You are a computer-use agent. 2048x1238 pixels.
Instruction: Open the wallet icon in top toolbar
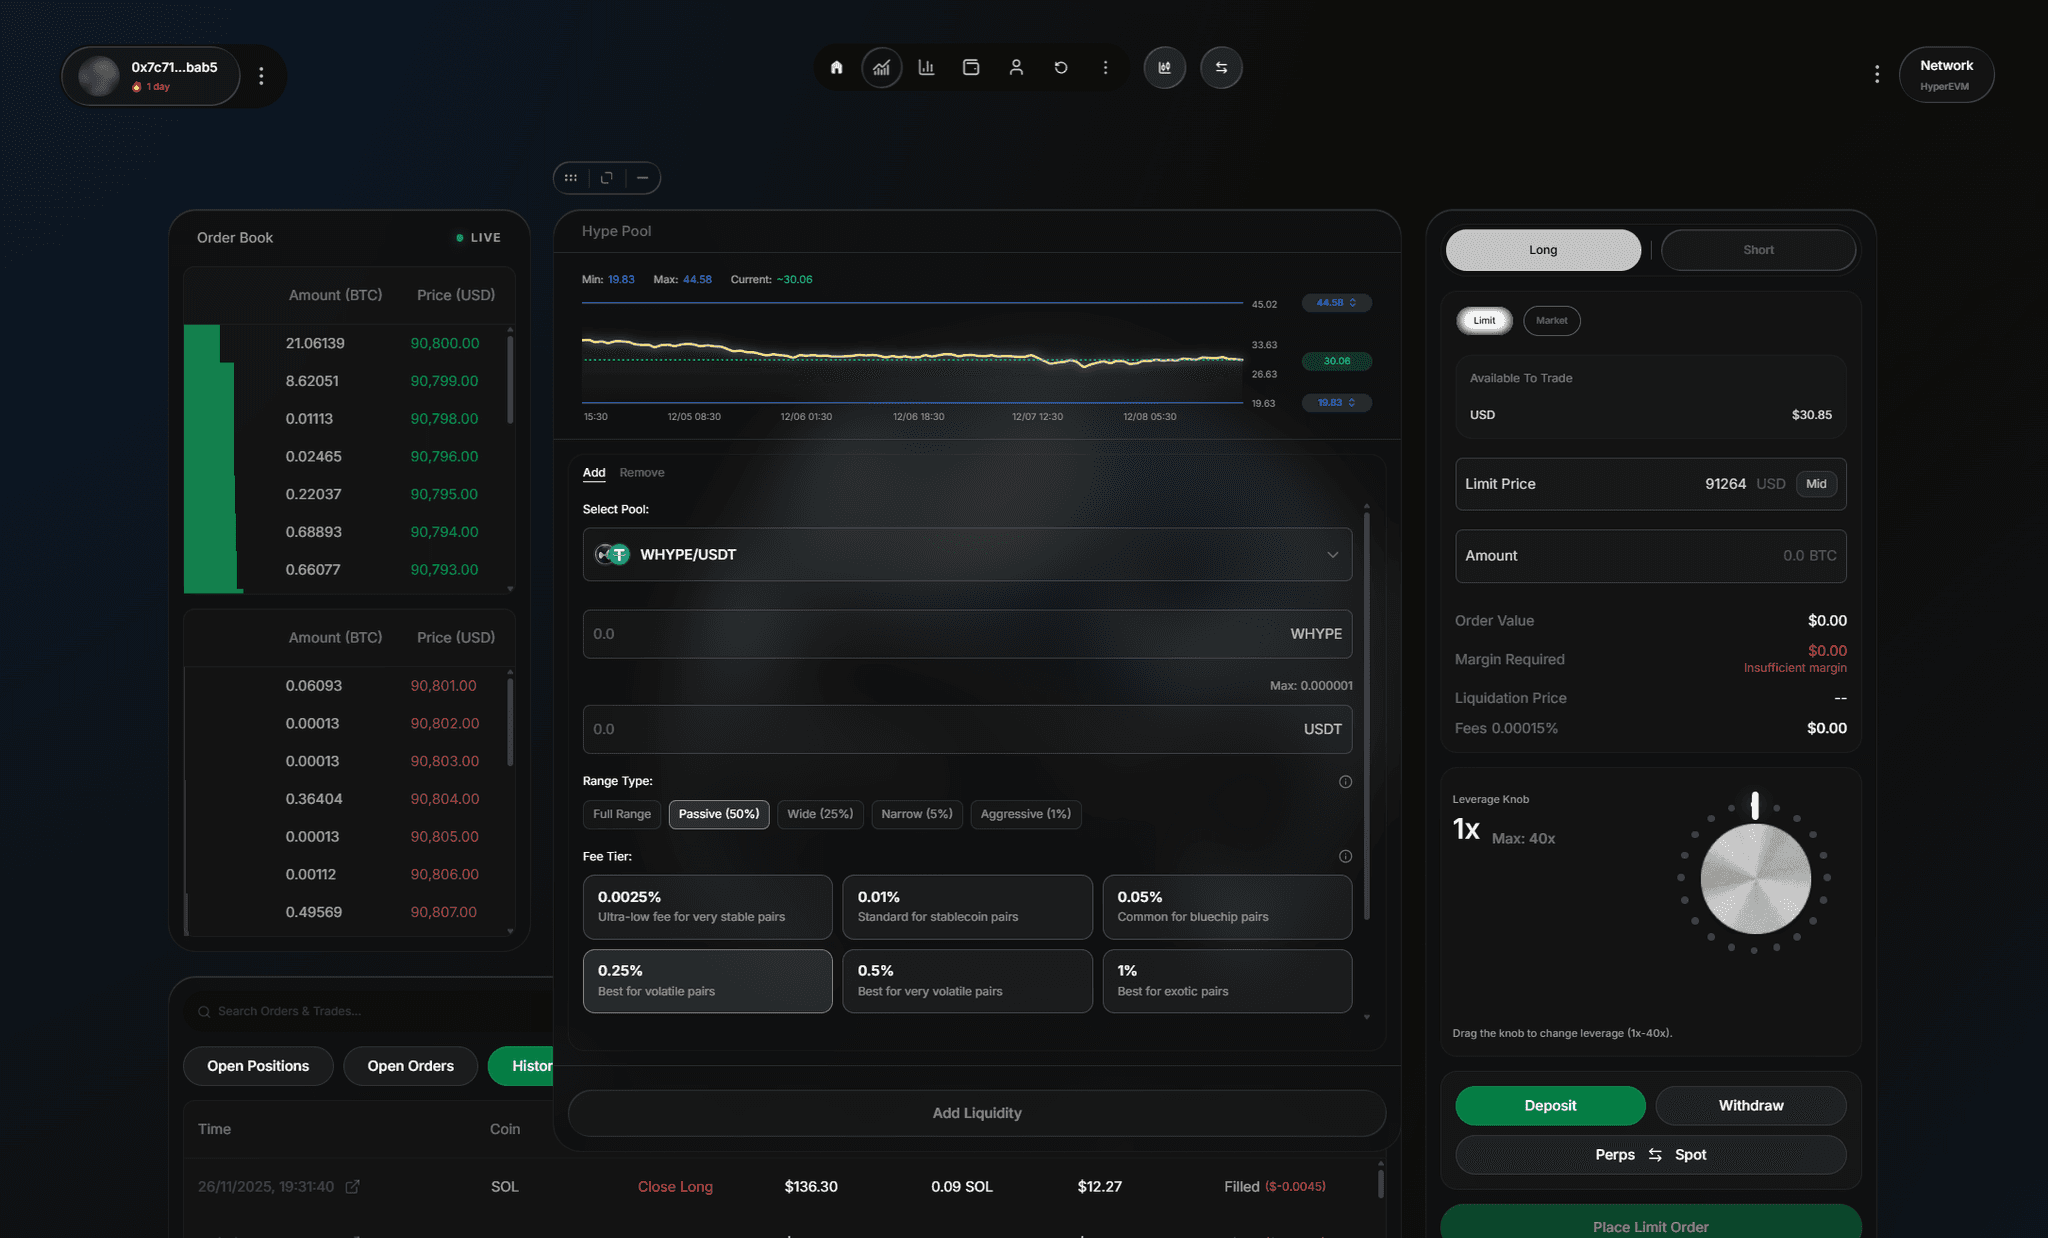(x=970, y=67)
